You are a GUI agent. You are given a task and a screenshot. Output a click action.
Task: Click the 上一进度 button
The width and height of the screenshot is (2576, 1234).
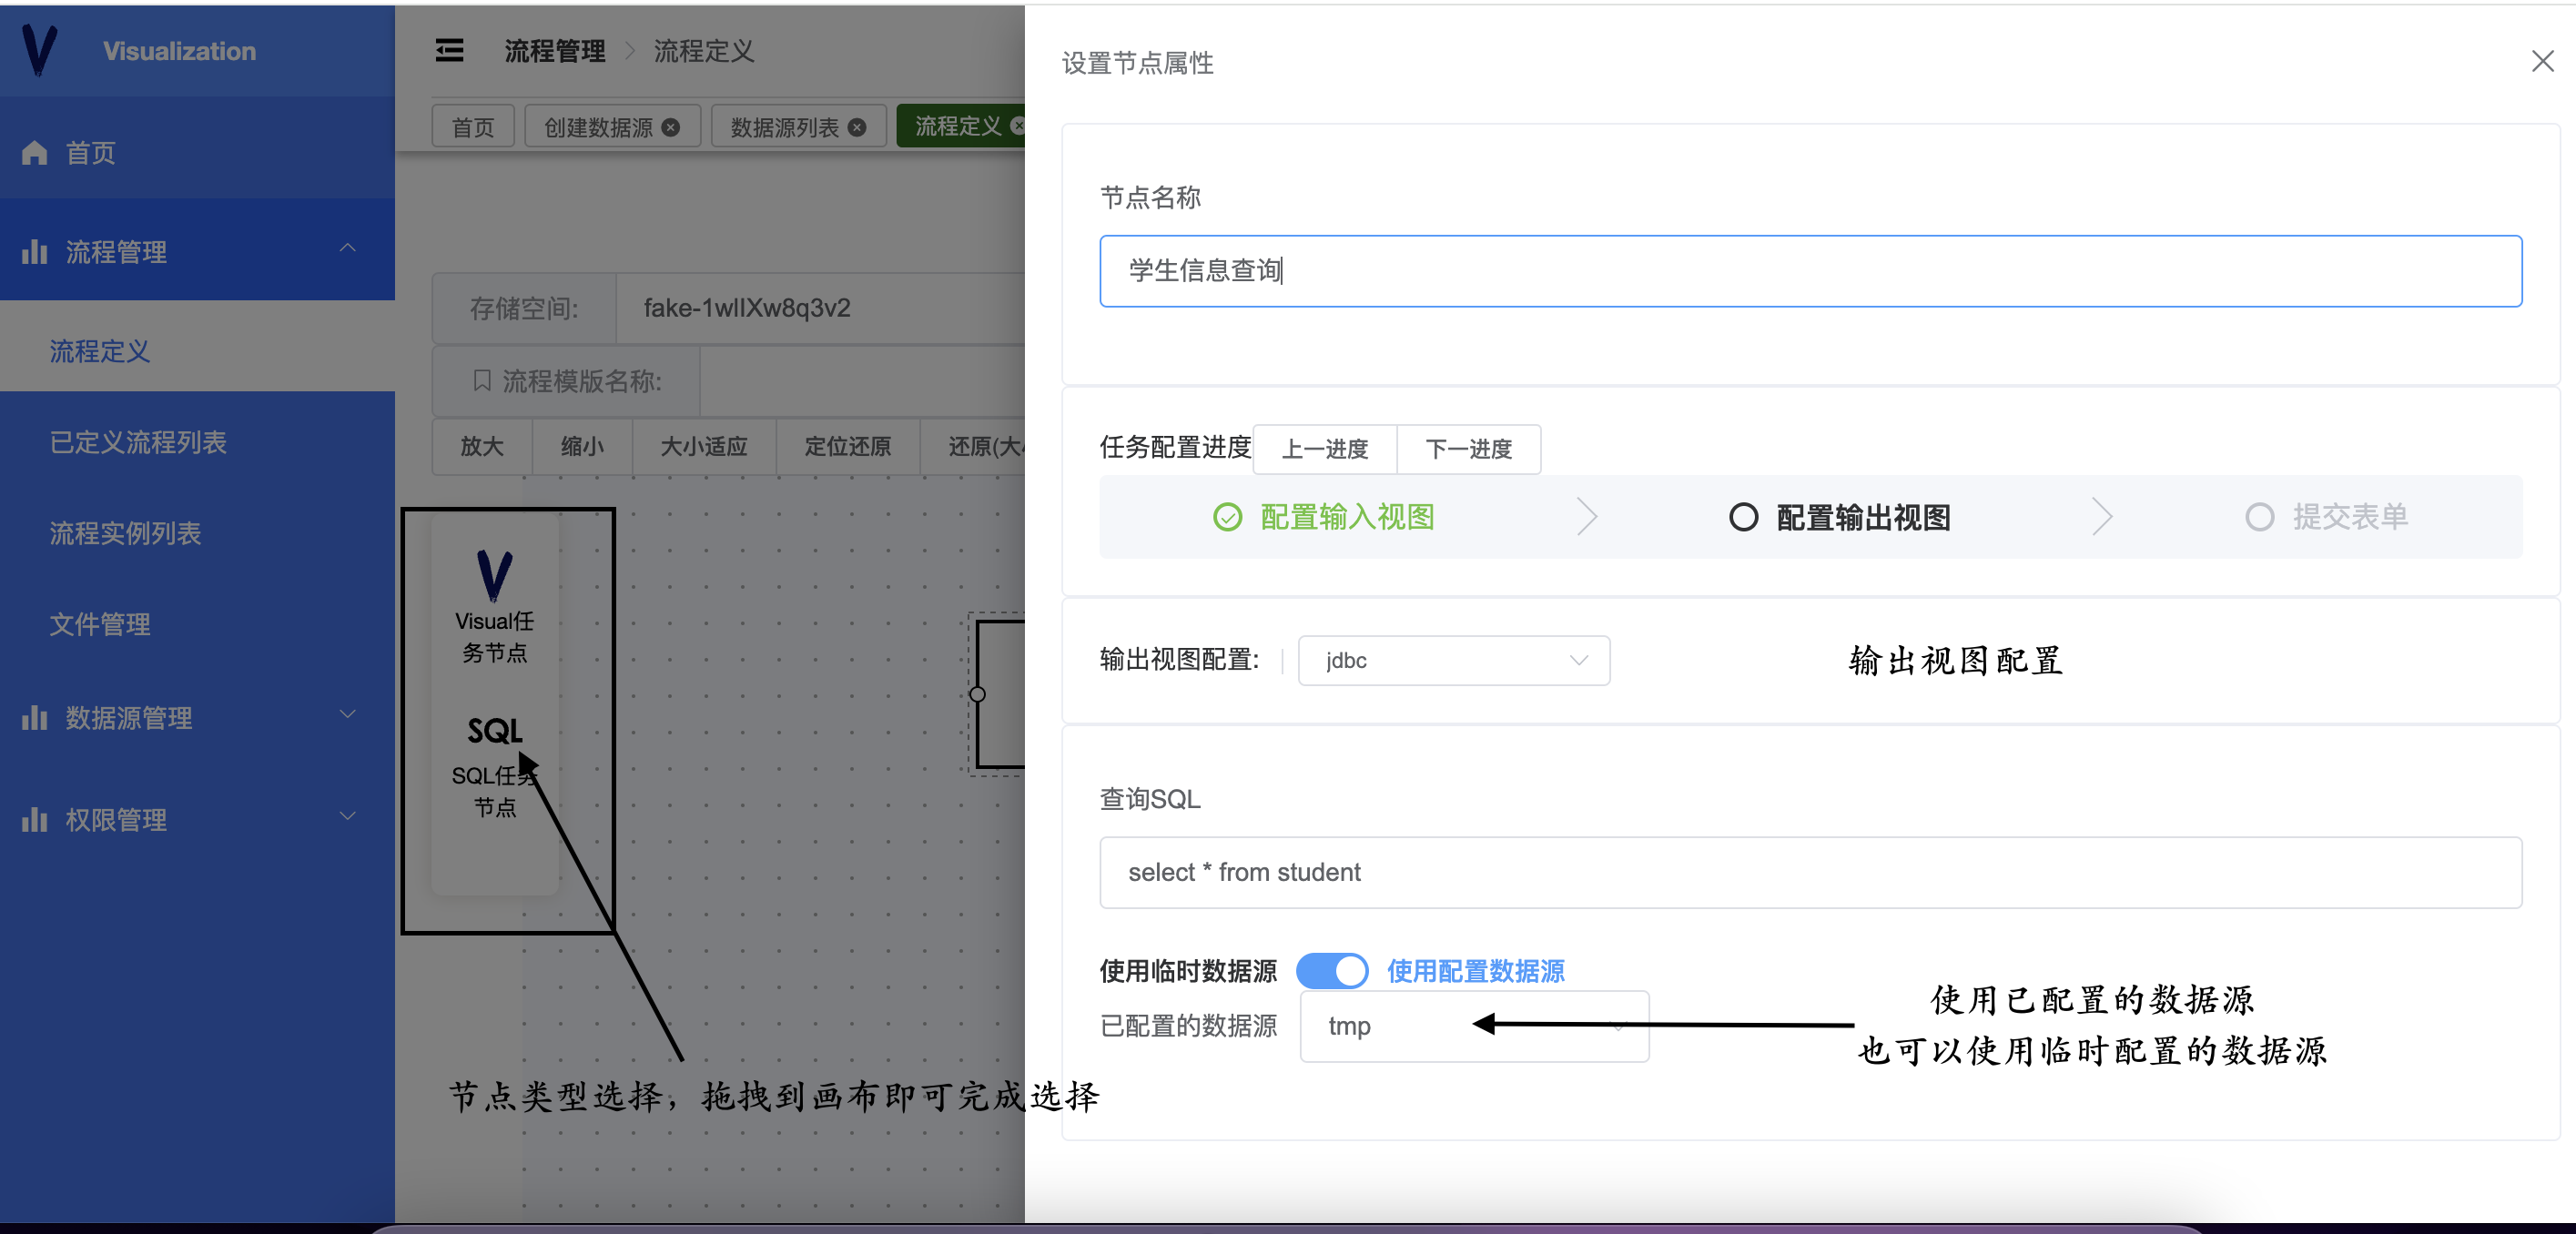1325,449
